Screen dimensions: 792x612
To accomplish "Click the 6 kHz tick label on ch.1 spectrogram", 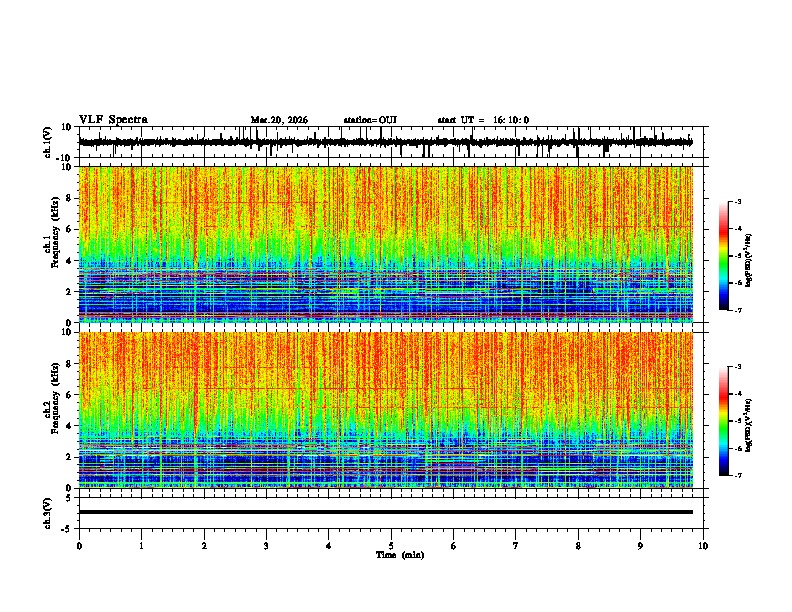I will (x=69, y=229).
